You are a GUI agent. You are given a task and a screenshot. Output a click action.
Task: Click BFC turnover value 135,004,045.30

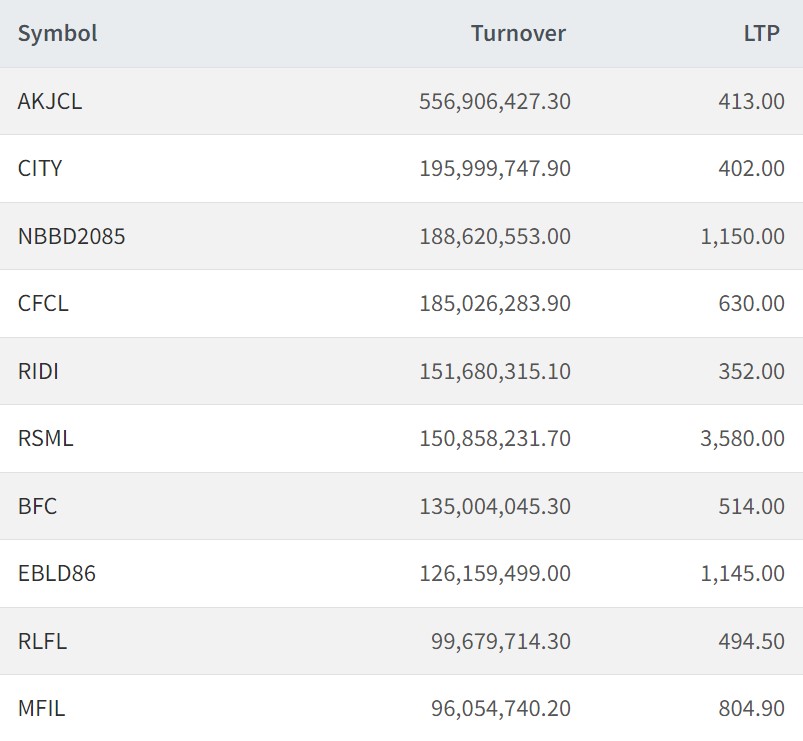click(495, 506)
